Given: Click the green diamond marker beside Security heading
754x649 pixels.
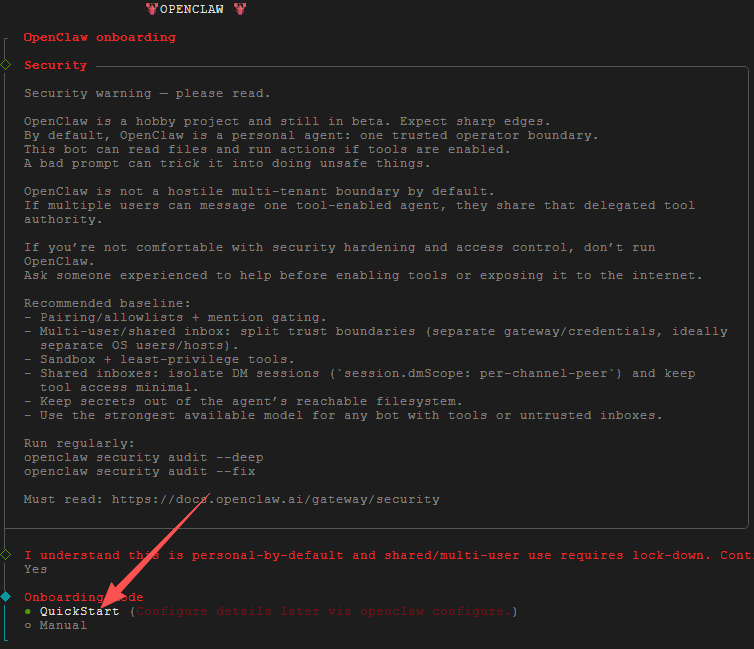Looking at the screenshot, I should click(6, 64).
